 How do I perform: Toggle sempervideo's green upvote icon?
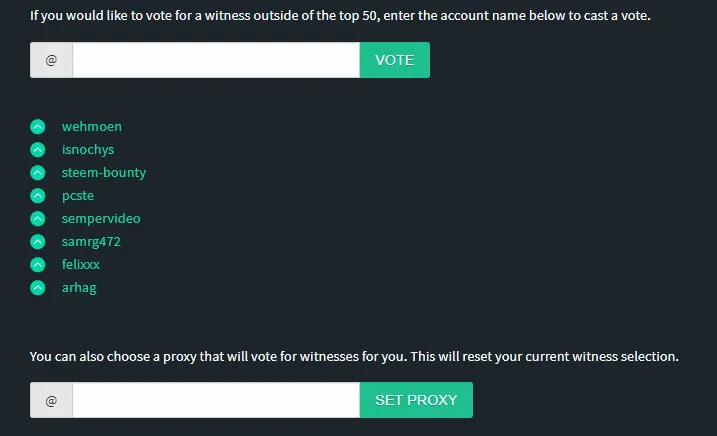(37, 219)
